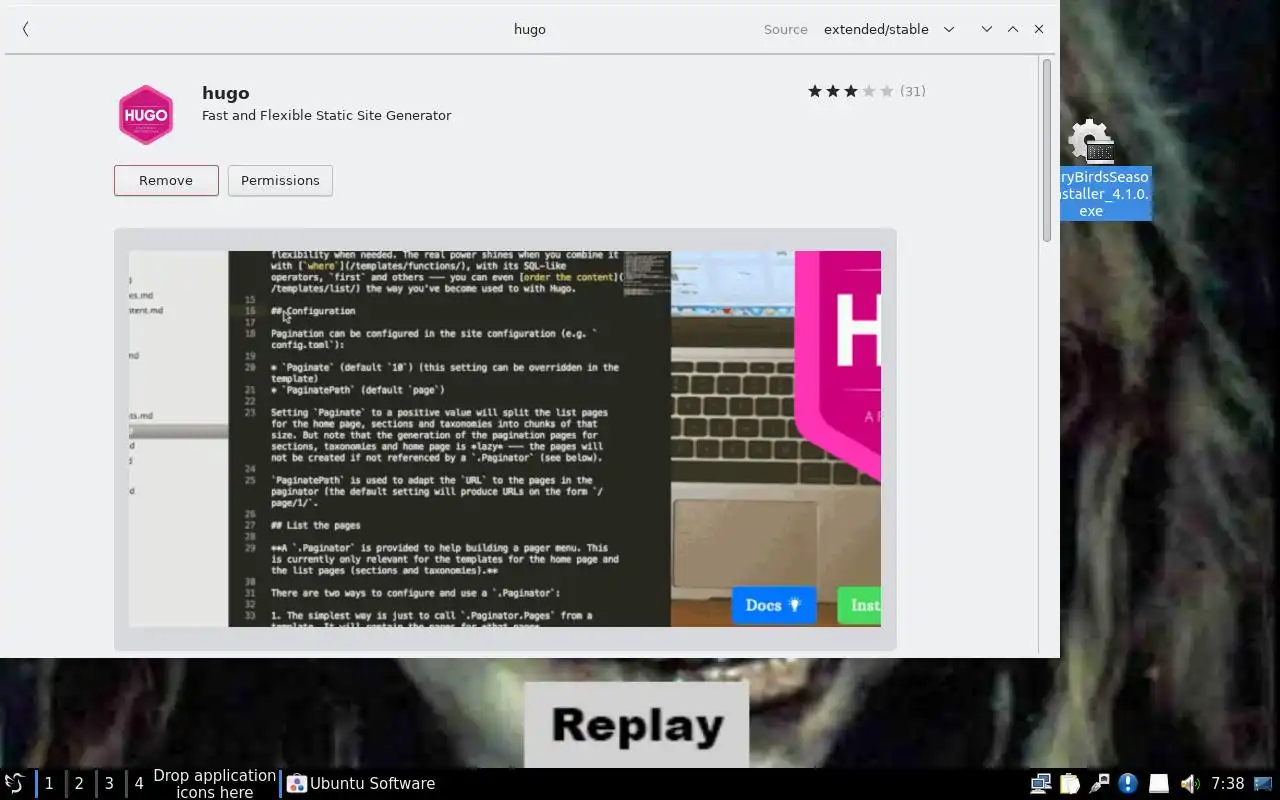Click the white square tray icon
Screen dimensions: 1280x800
pyautogui.click(x=1158, y=783)
